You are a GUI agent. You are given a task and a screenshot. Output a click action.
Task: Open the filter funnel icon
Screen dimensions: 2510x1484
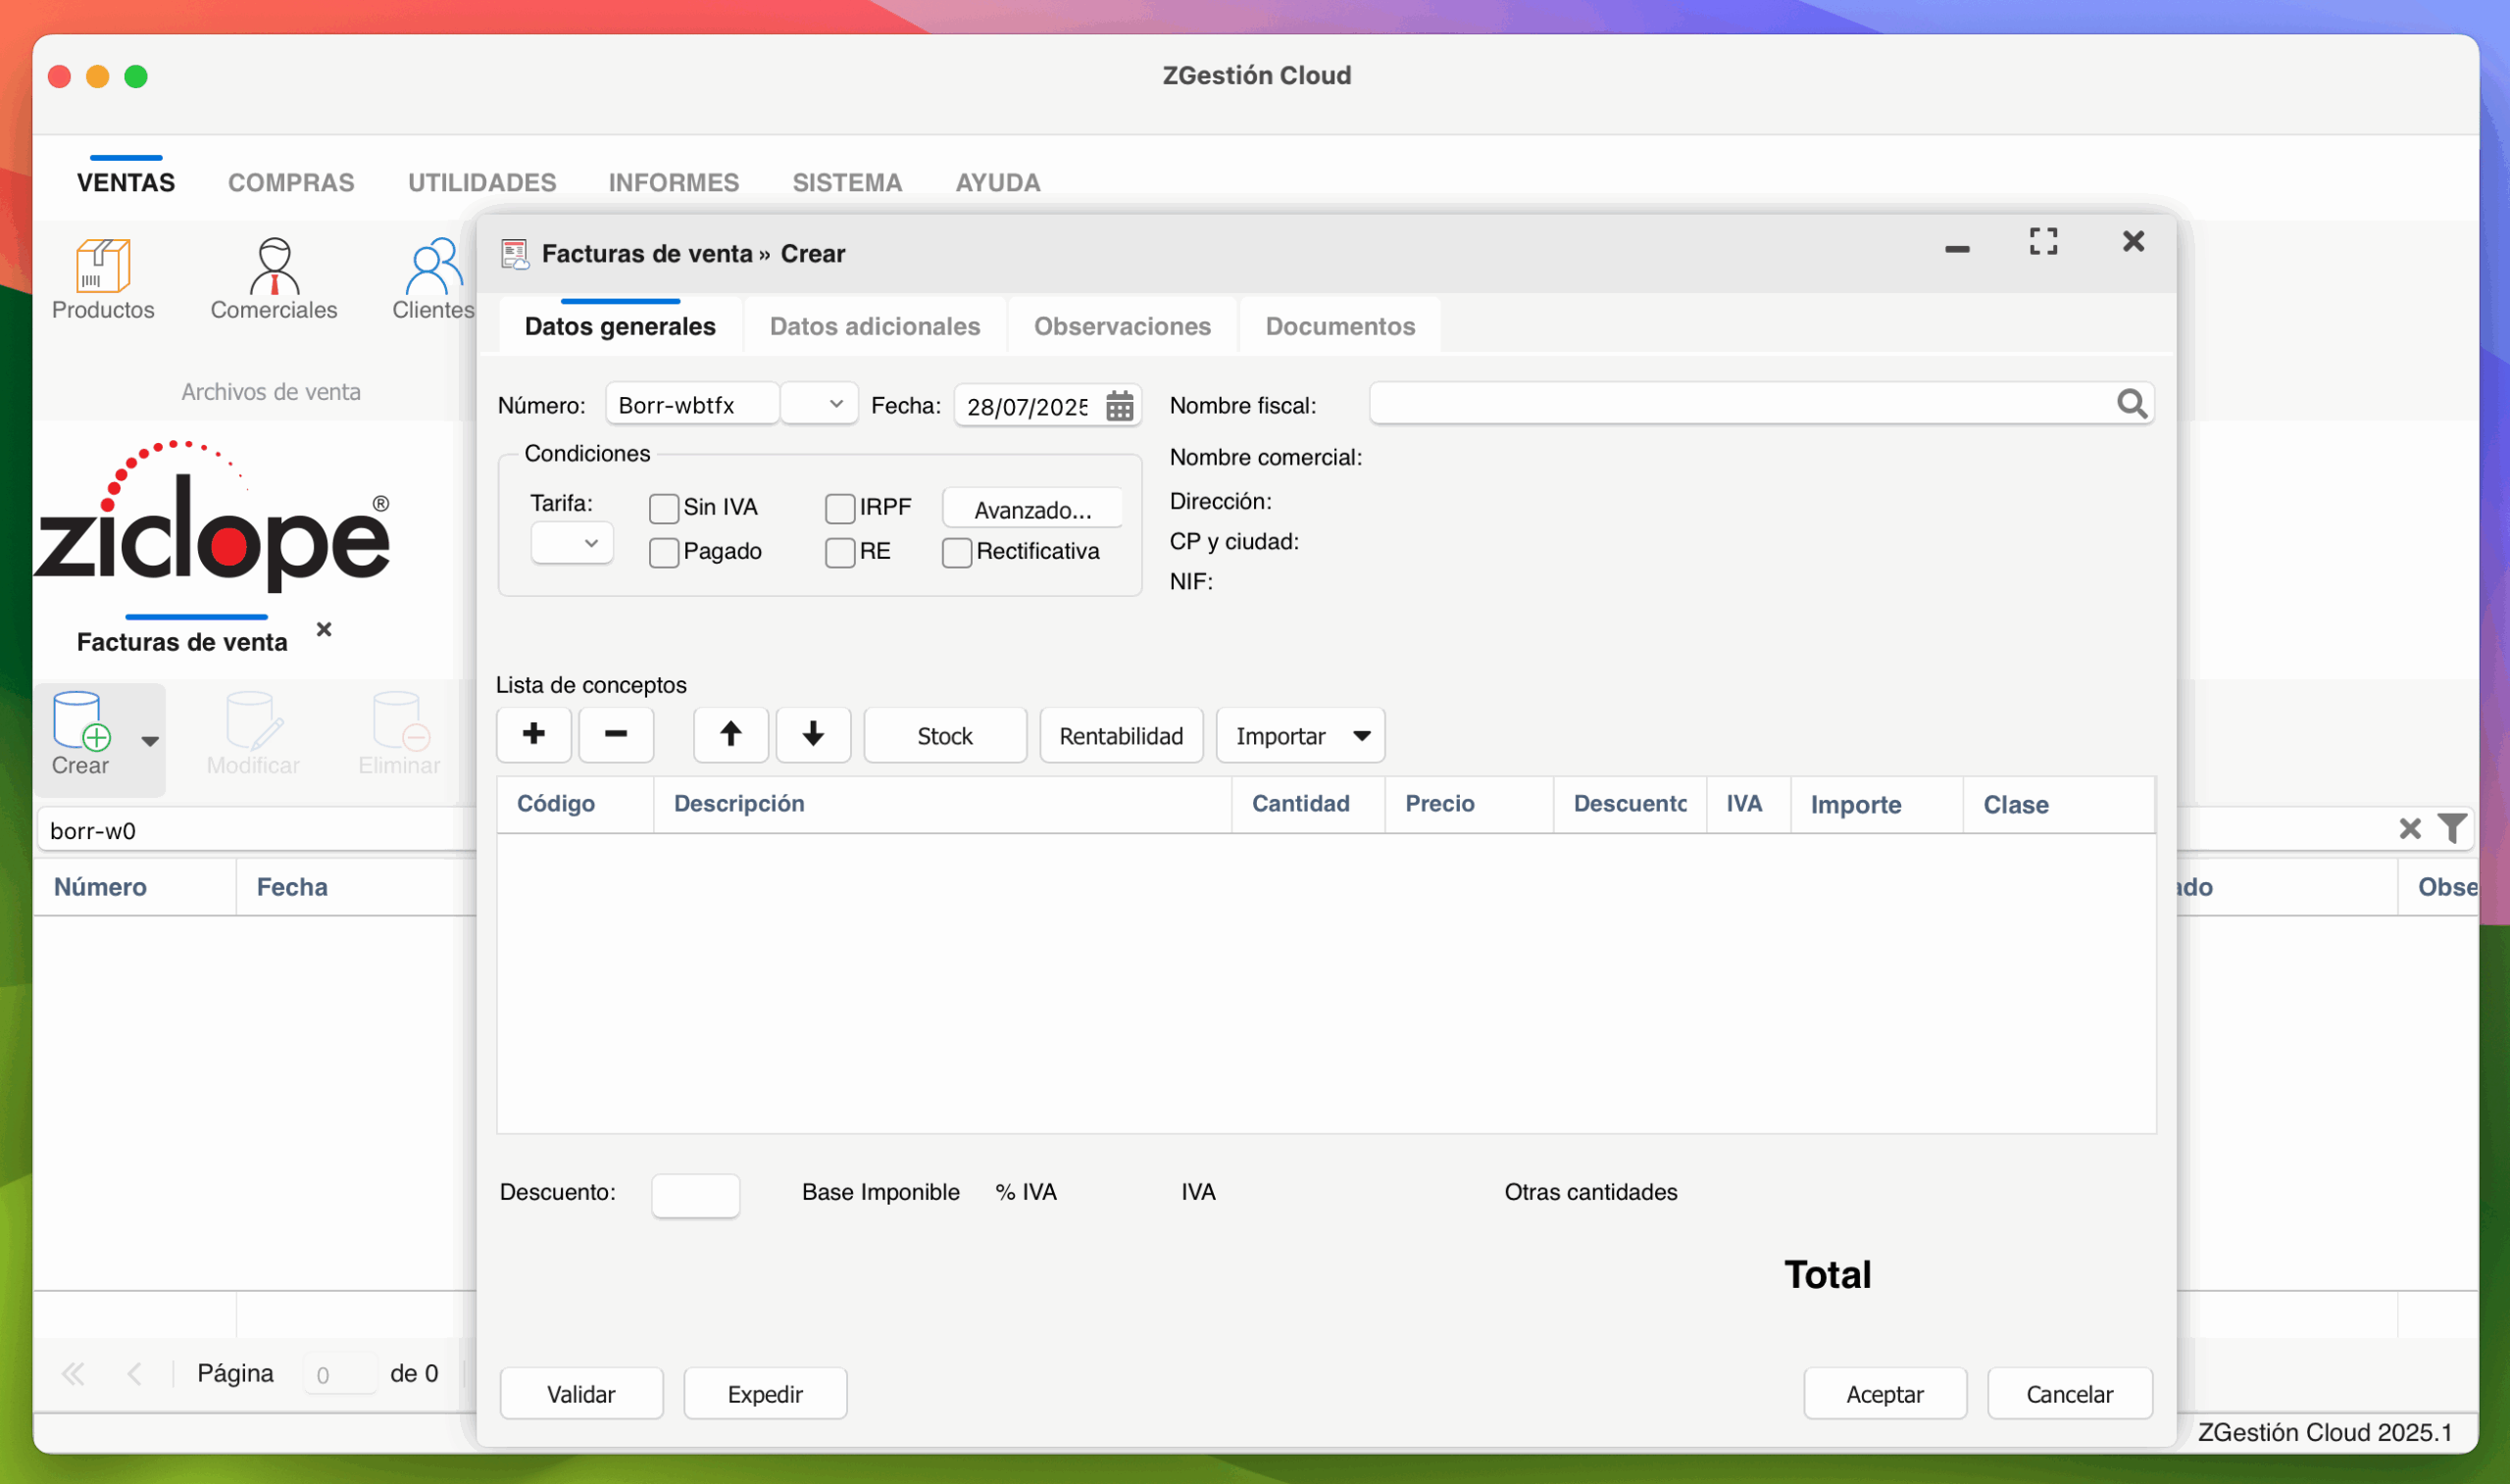pos(2452,828)
